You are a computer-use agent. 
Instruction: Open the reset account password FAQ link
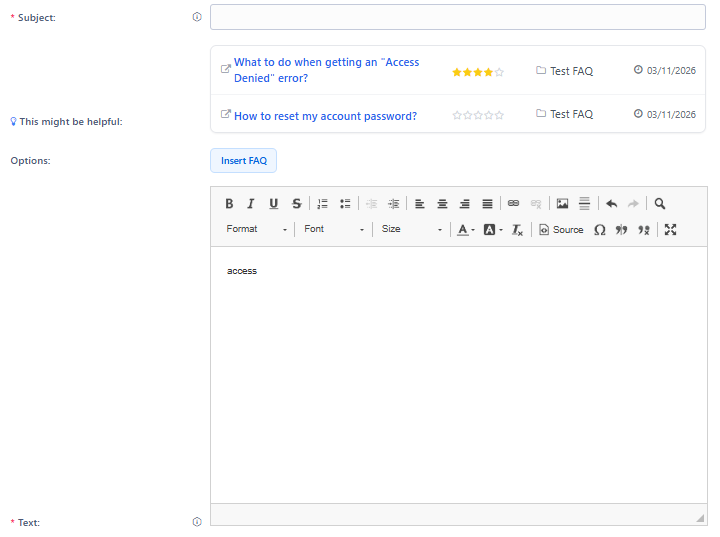pyautogui.click(x=326, y=116)
